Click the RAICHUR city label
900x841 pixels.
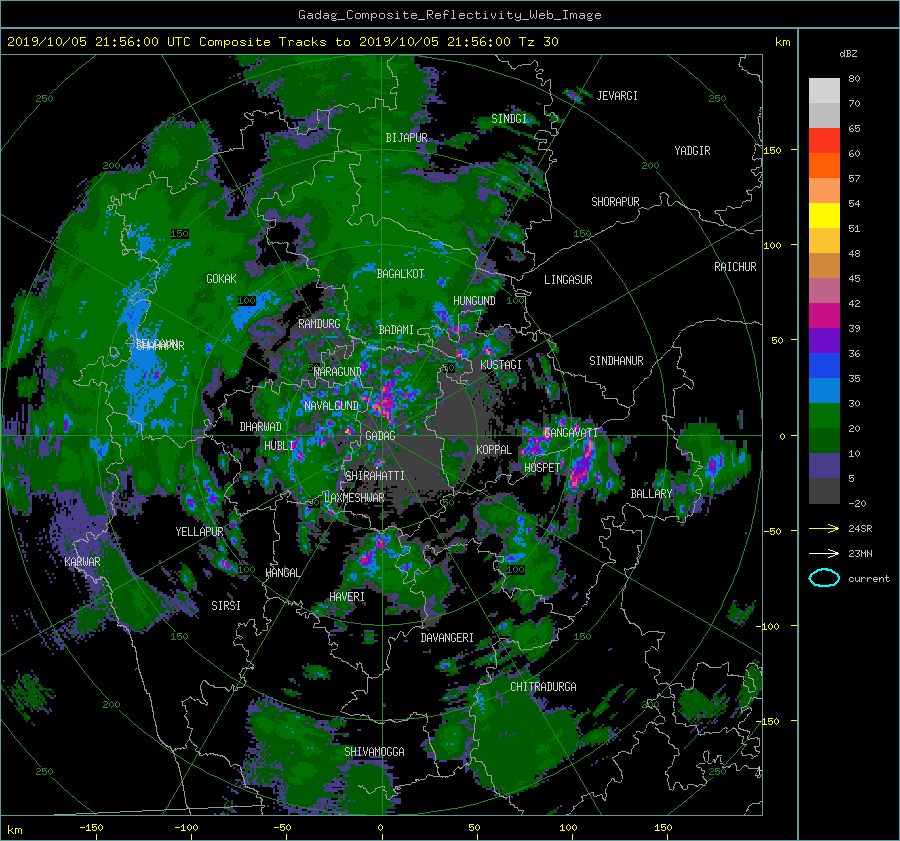click(735, 267)
